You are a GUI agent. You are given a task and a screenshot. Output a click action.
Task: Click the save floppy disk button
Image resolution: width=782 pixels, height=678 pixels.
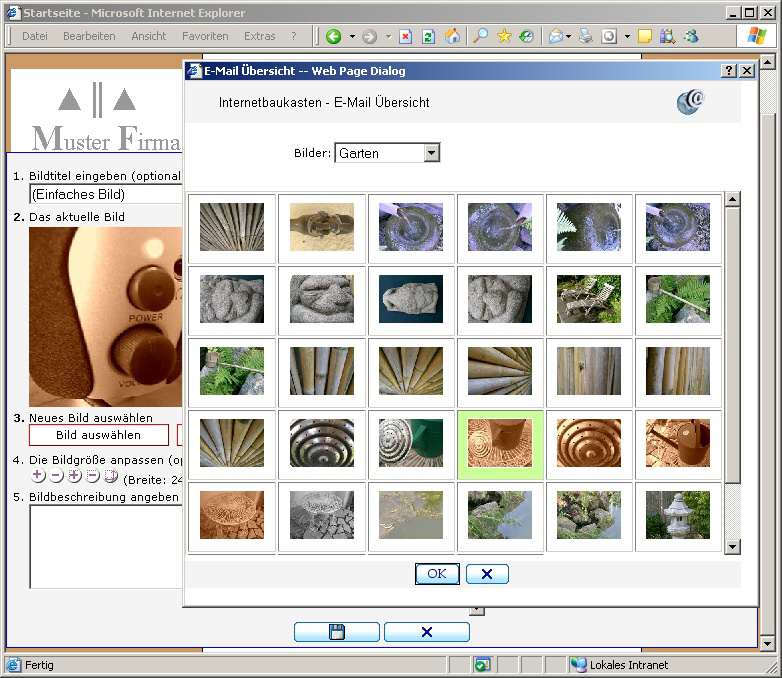336,632
